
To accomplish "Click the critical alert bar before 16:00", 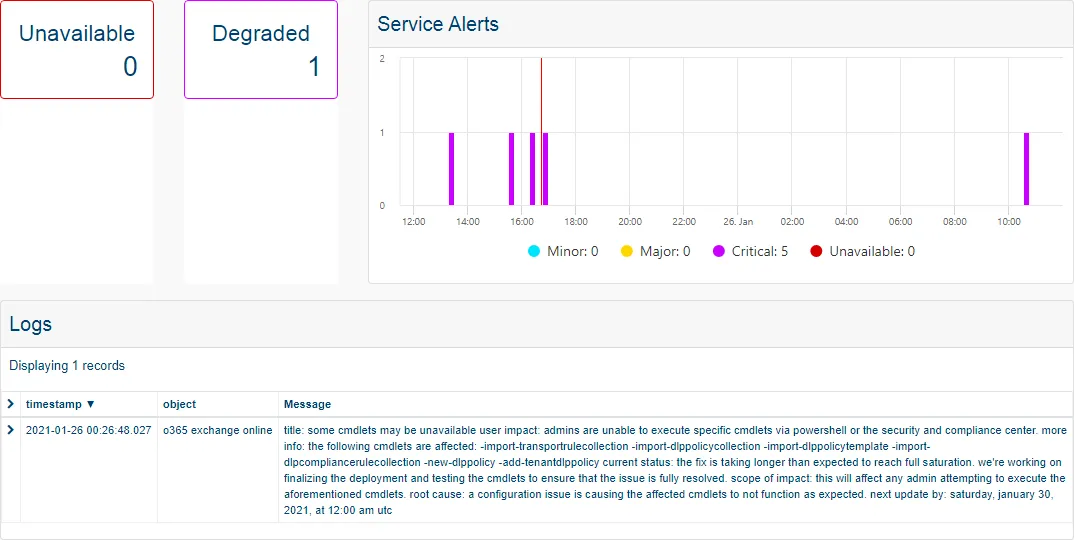I will tap(511, 169).
